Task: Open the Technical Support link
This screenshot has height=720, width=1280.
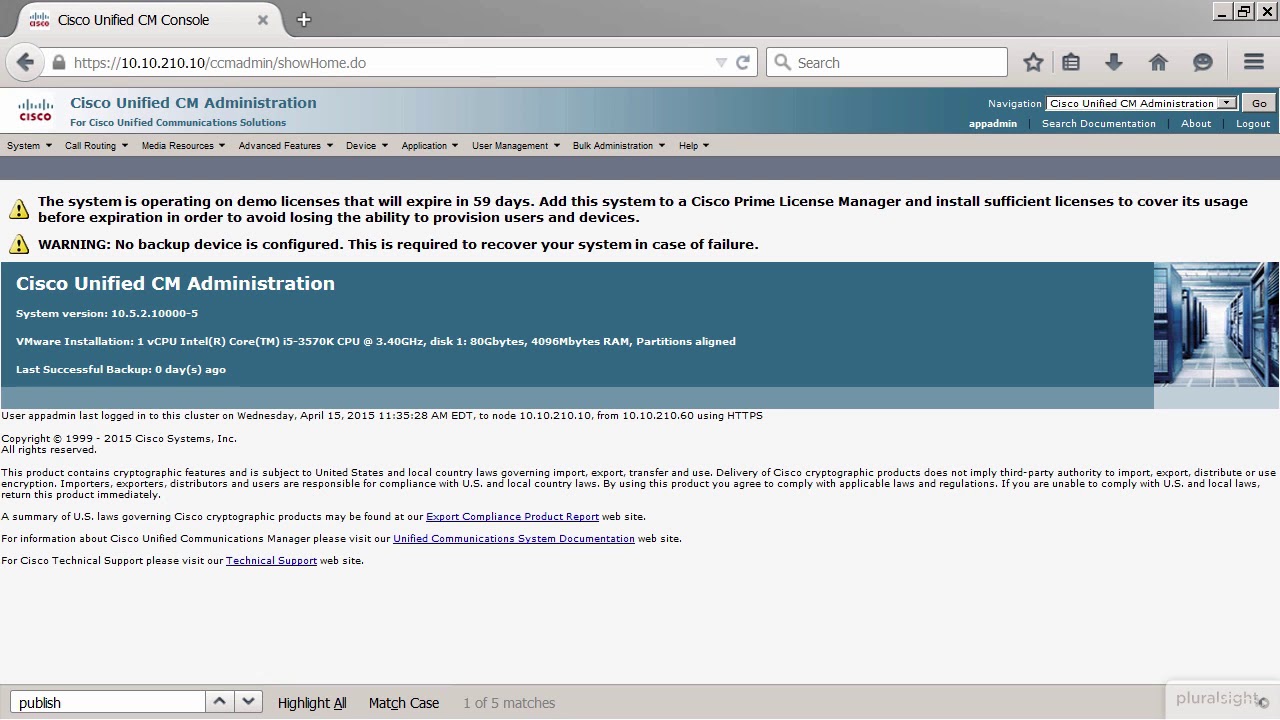Action: coord(271,560)
